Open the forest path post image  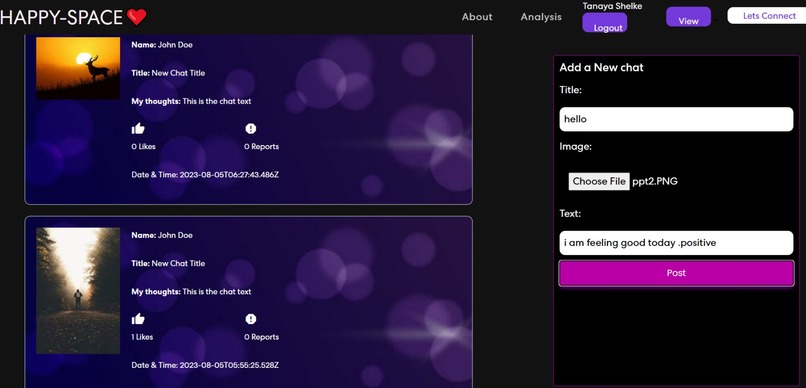pyautogui.click(x=78, y=291)
